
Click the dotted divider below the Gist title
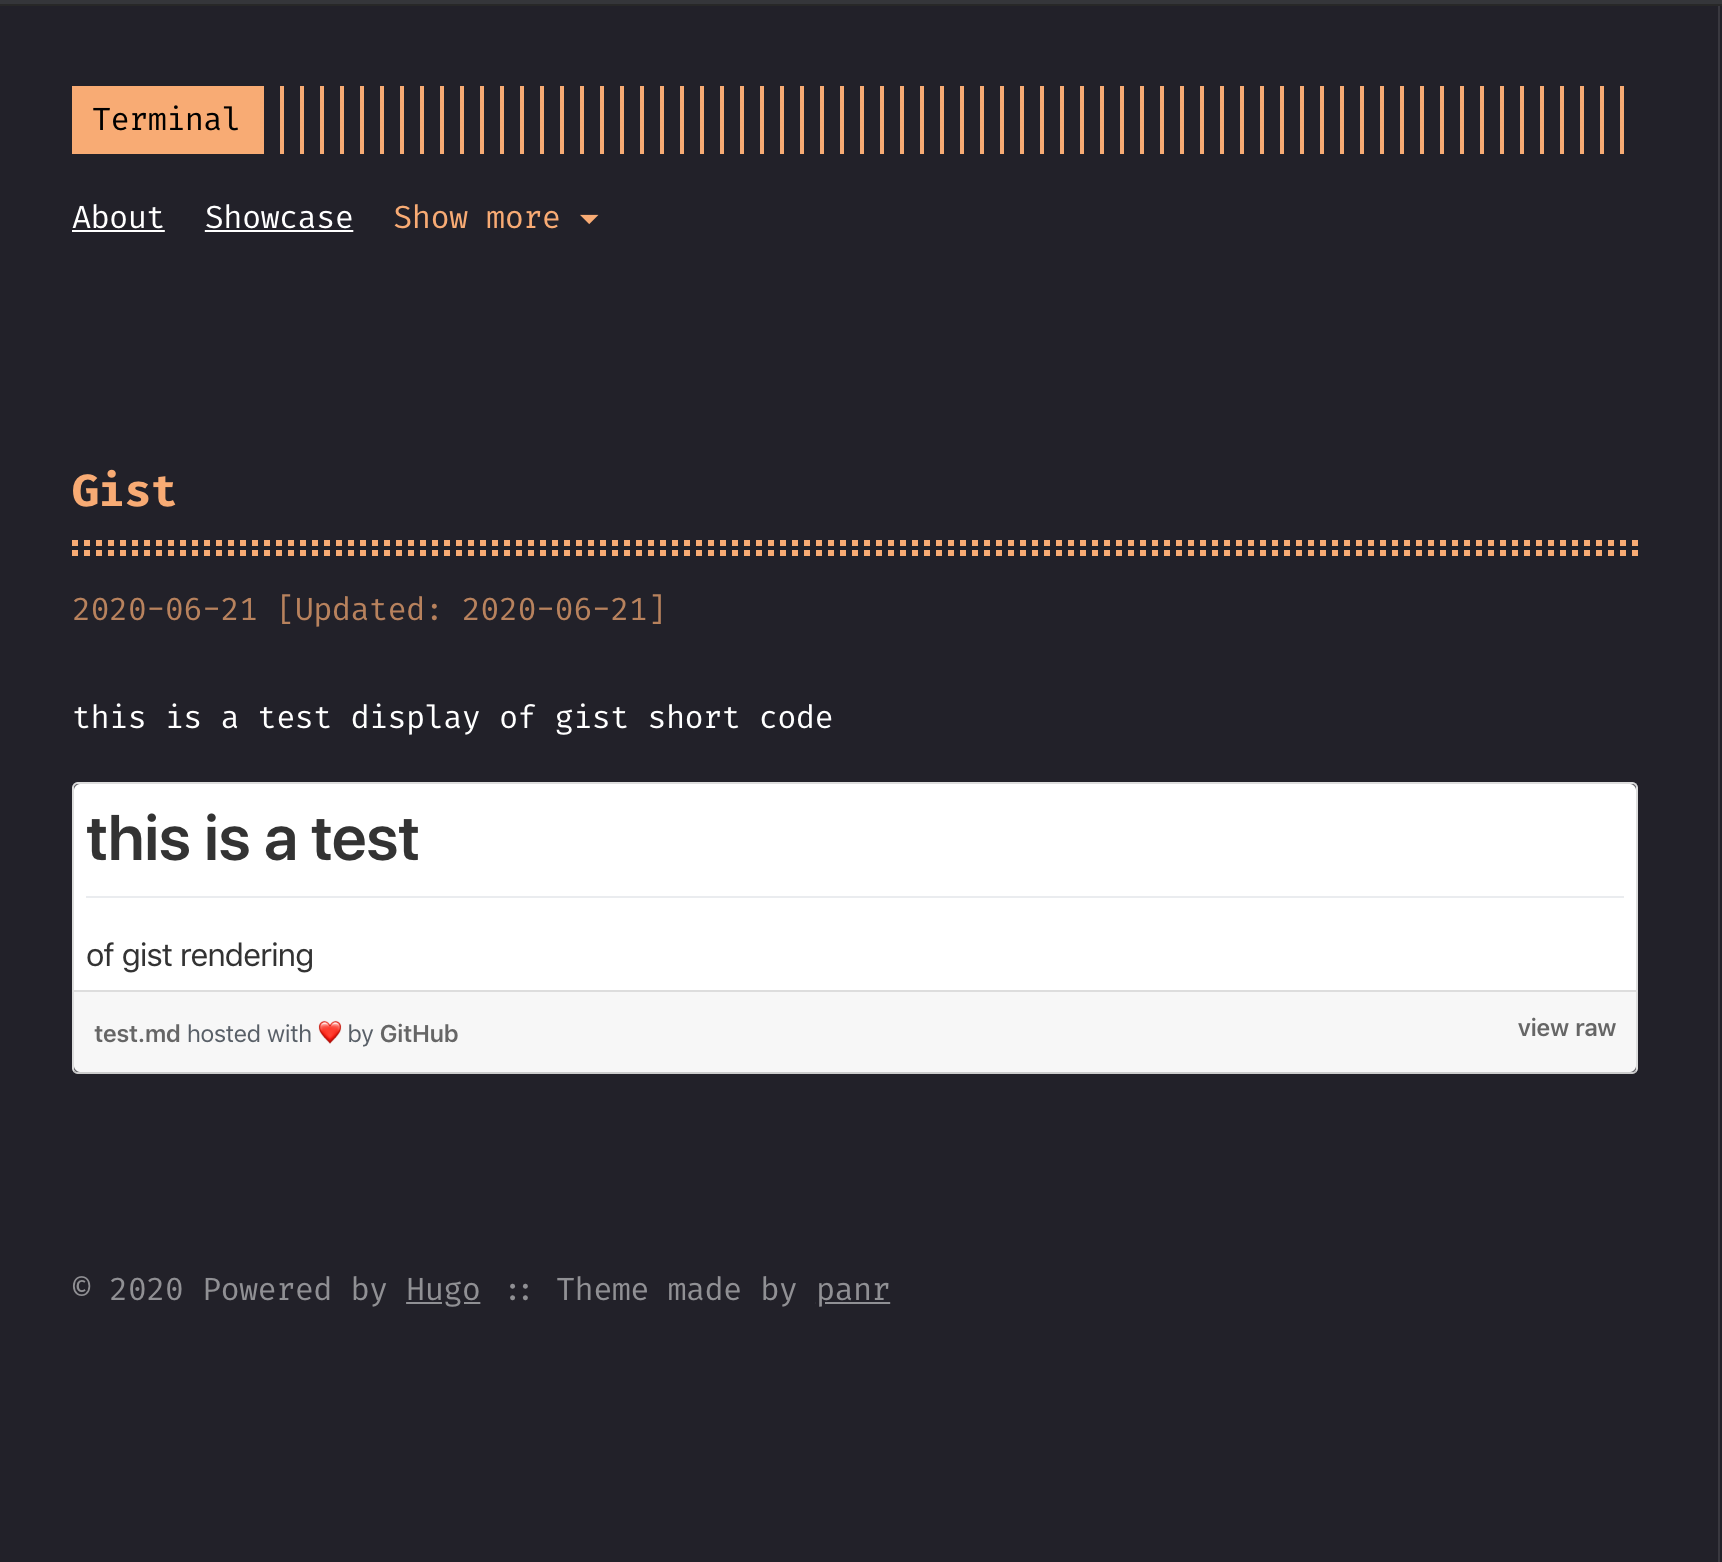coord(855,546)
